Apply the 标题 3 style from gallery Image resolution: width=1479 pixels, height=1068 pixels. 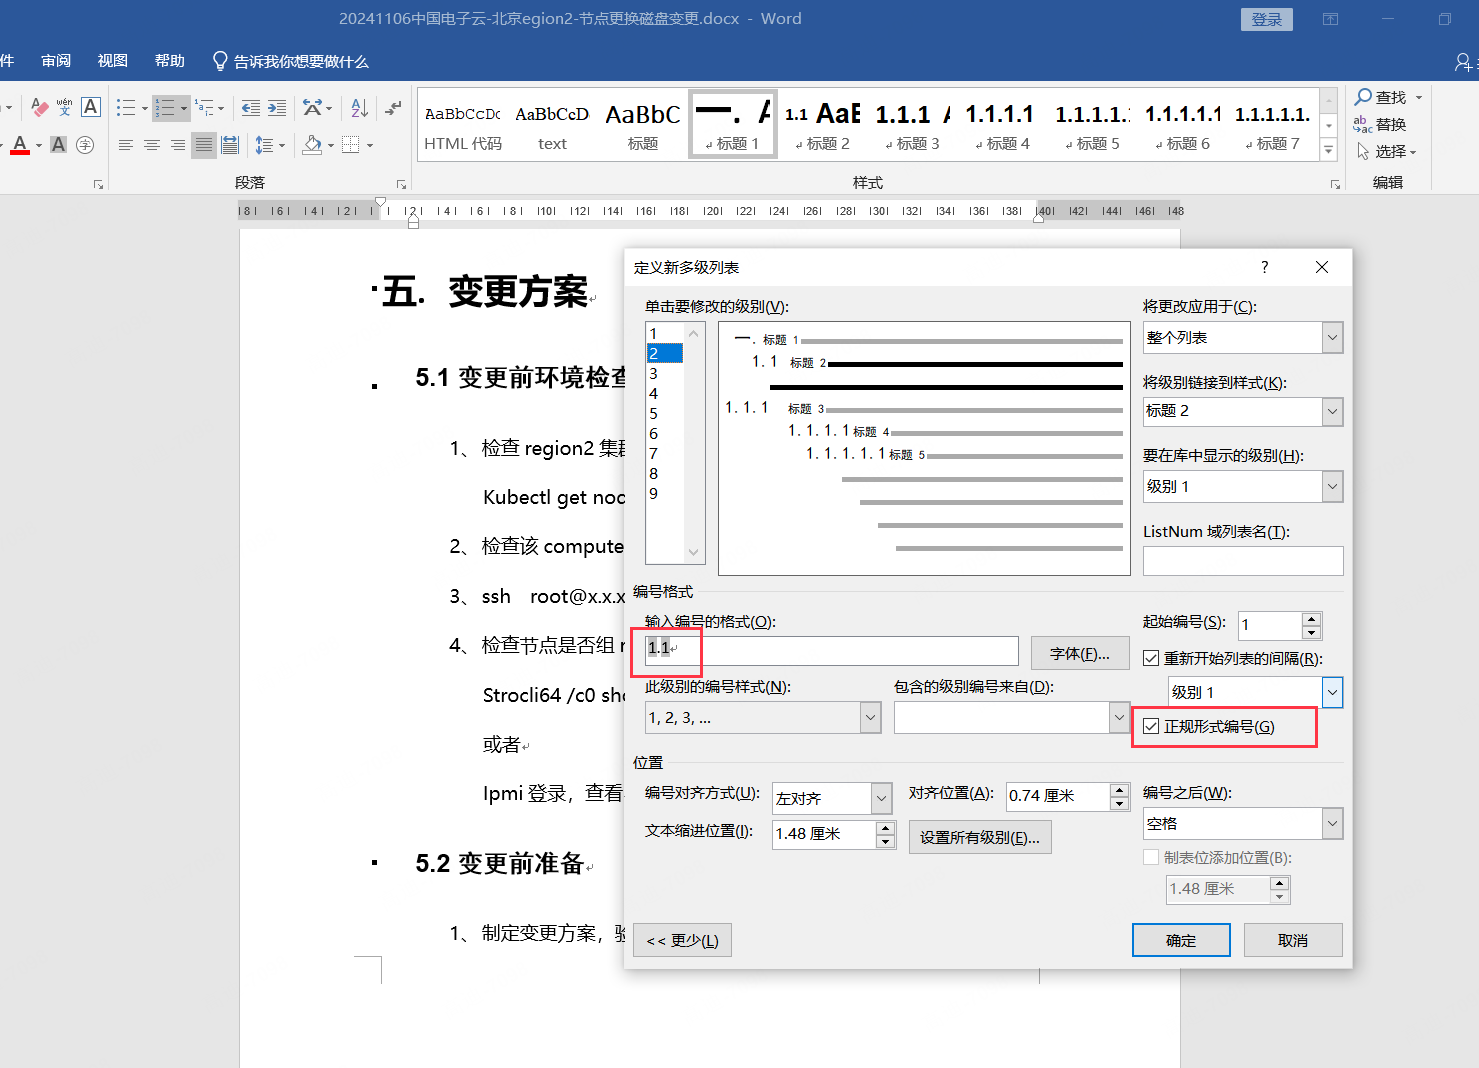[912, 125]
